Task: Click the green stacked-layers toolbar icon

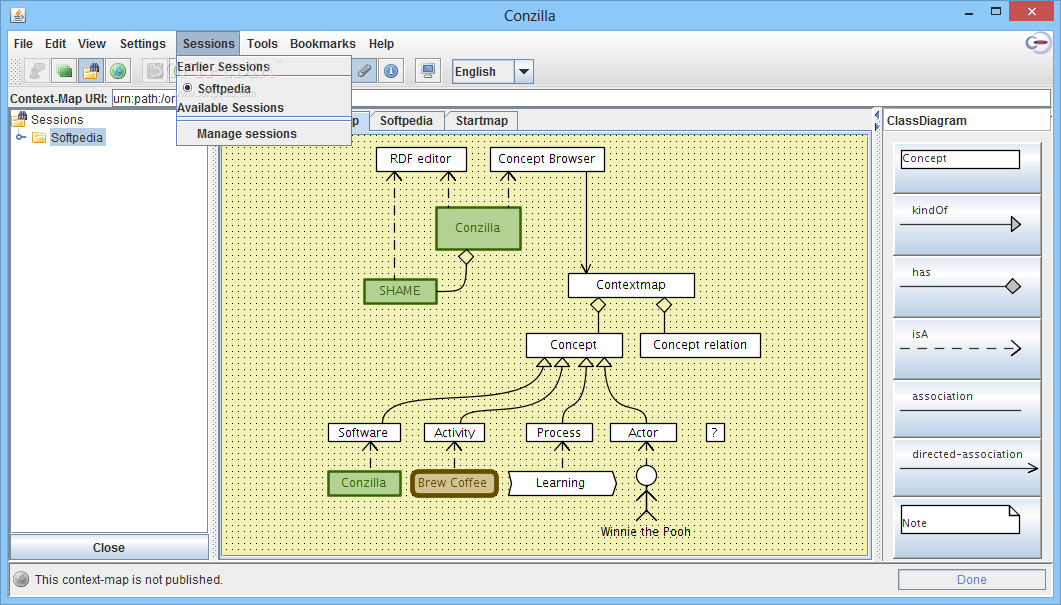Action: 64,71
